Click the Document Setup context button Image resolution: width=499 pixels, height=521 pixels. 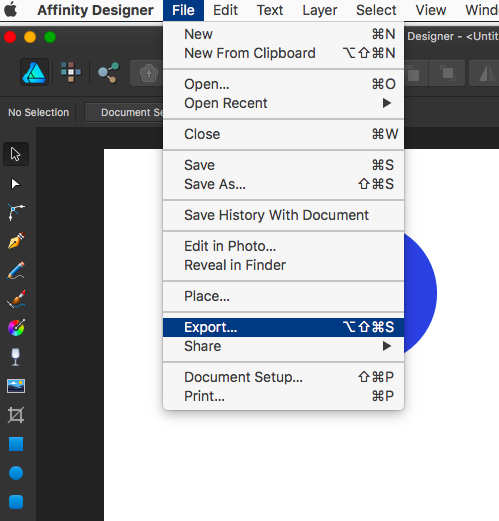click(125, 112)
